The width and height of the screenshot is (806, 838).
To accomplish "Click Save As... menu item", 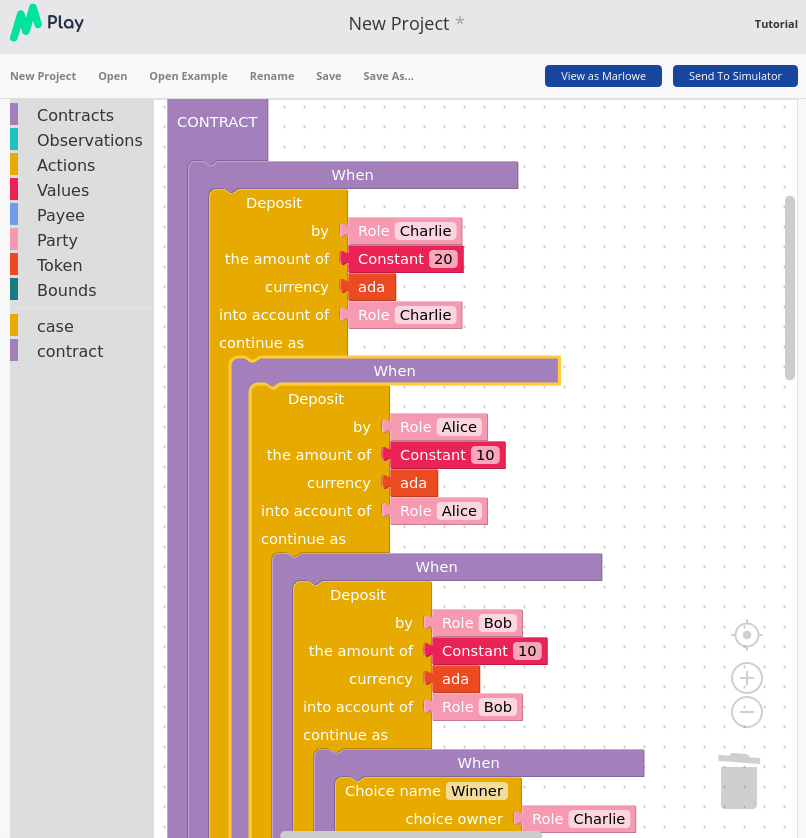I will (x=388, y=76).
